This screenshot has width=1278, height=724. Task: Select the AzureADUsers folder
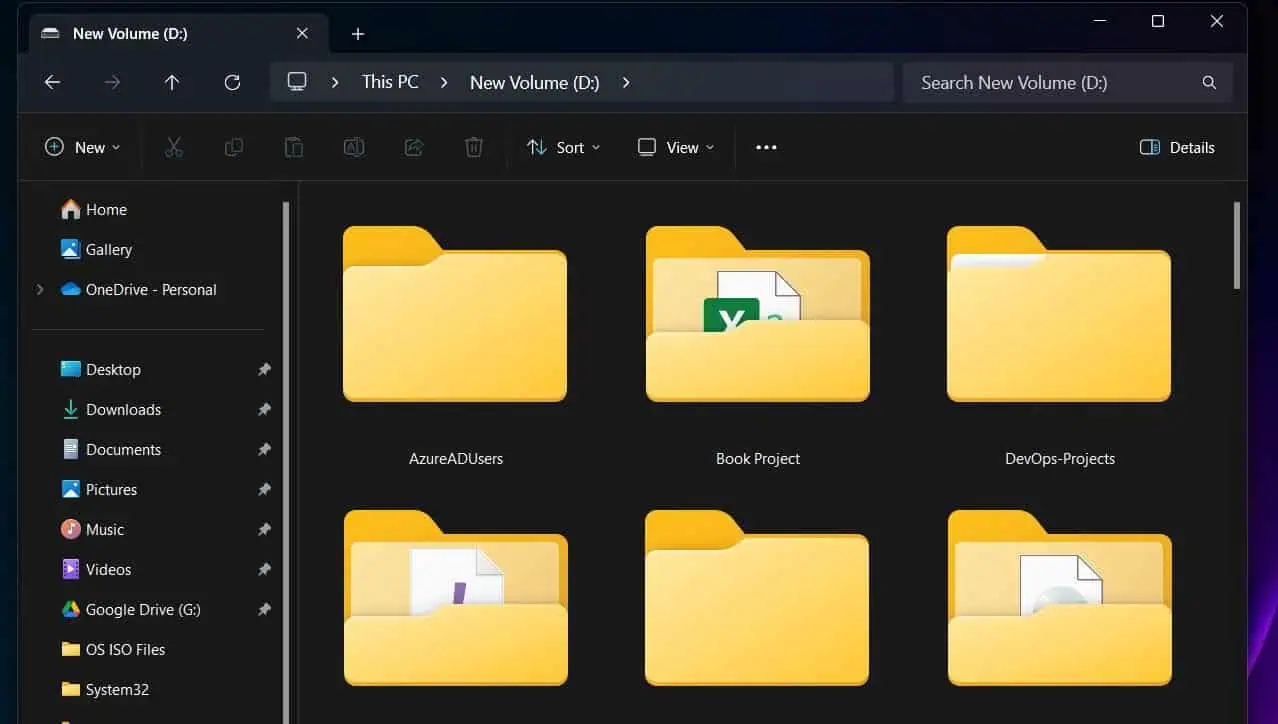point(455,346)
